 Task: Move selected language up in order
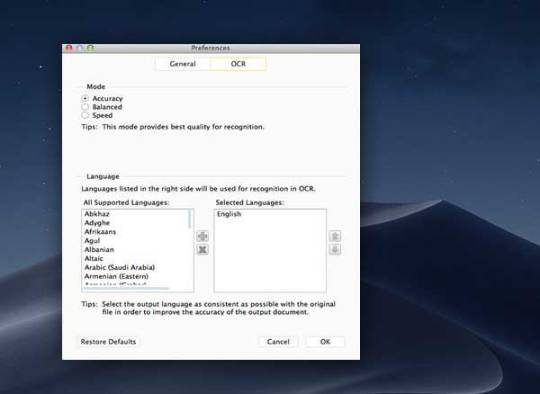(x=335, y=236)
